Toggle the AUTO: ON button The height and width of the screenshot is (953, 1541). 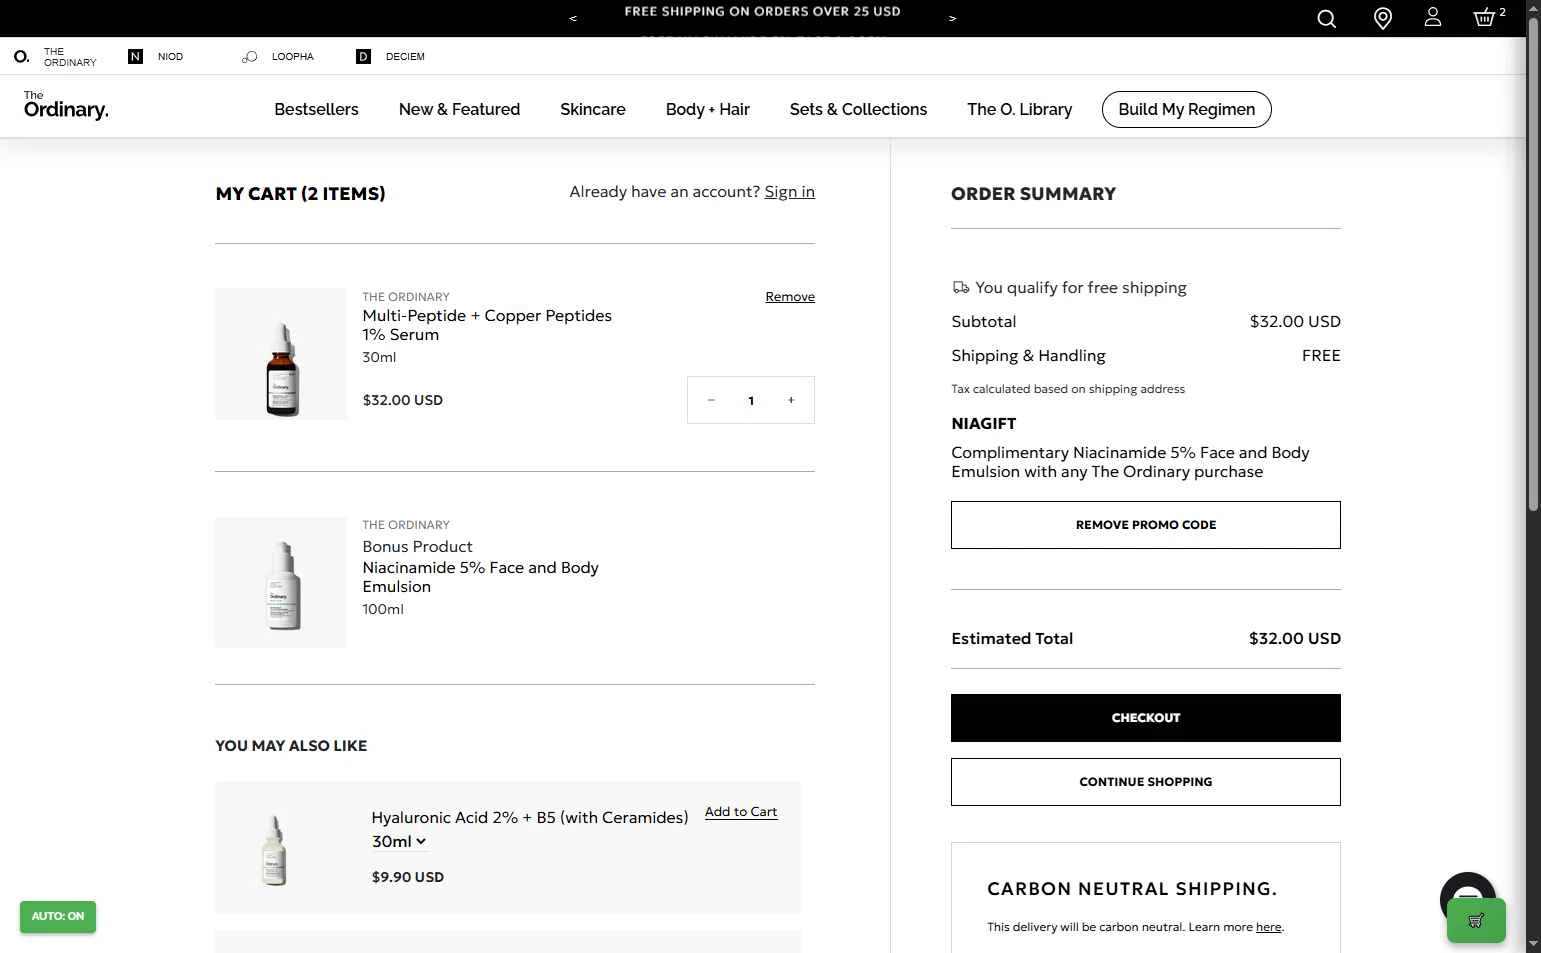pos(58,917)
